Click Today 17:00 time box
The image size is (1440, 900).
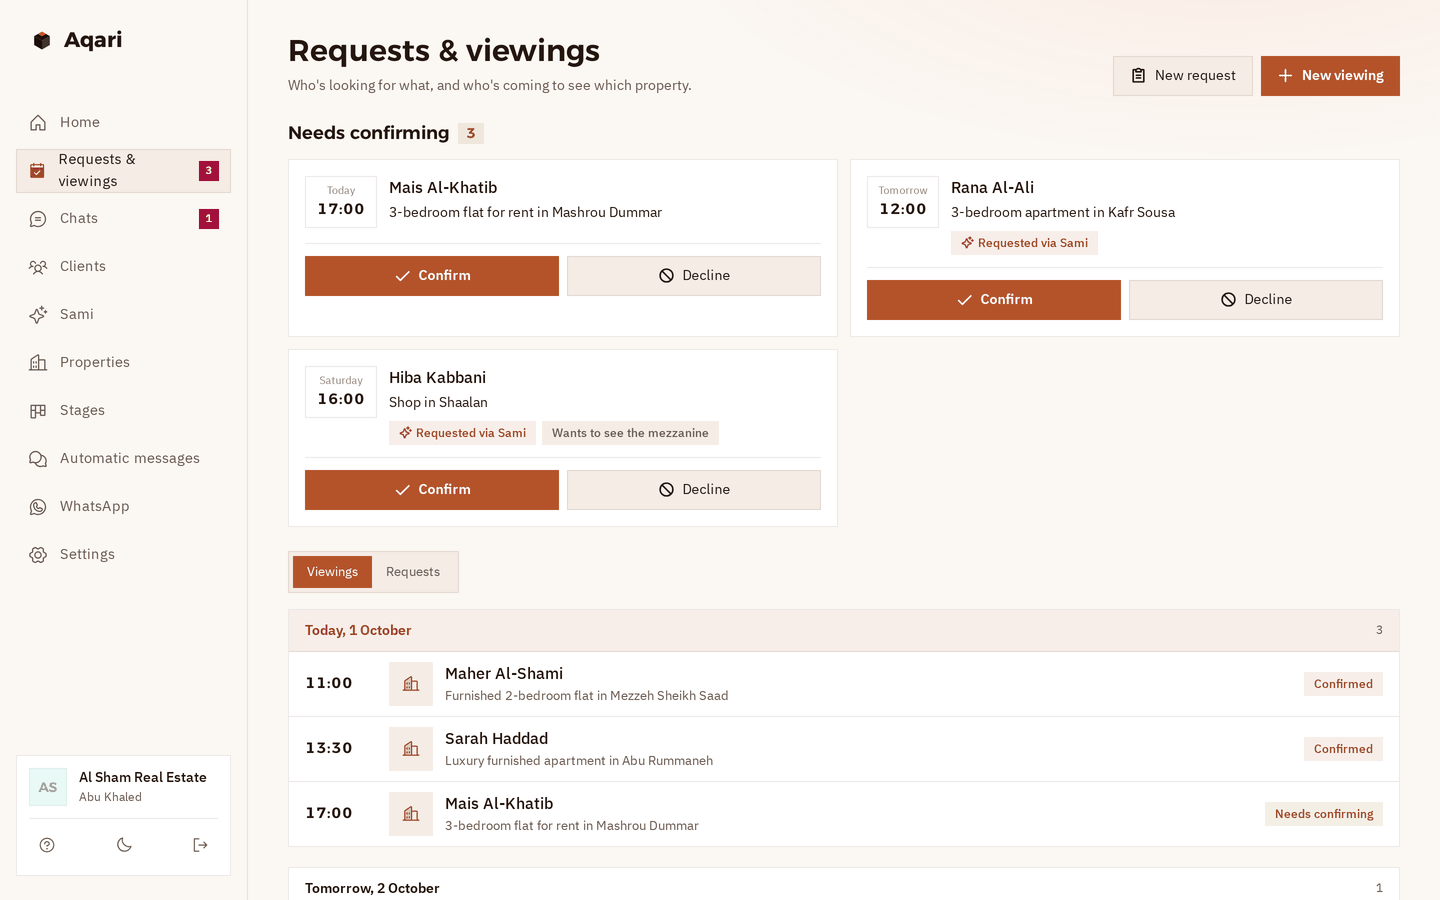coord(341,202)
